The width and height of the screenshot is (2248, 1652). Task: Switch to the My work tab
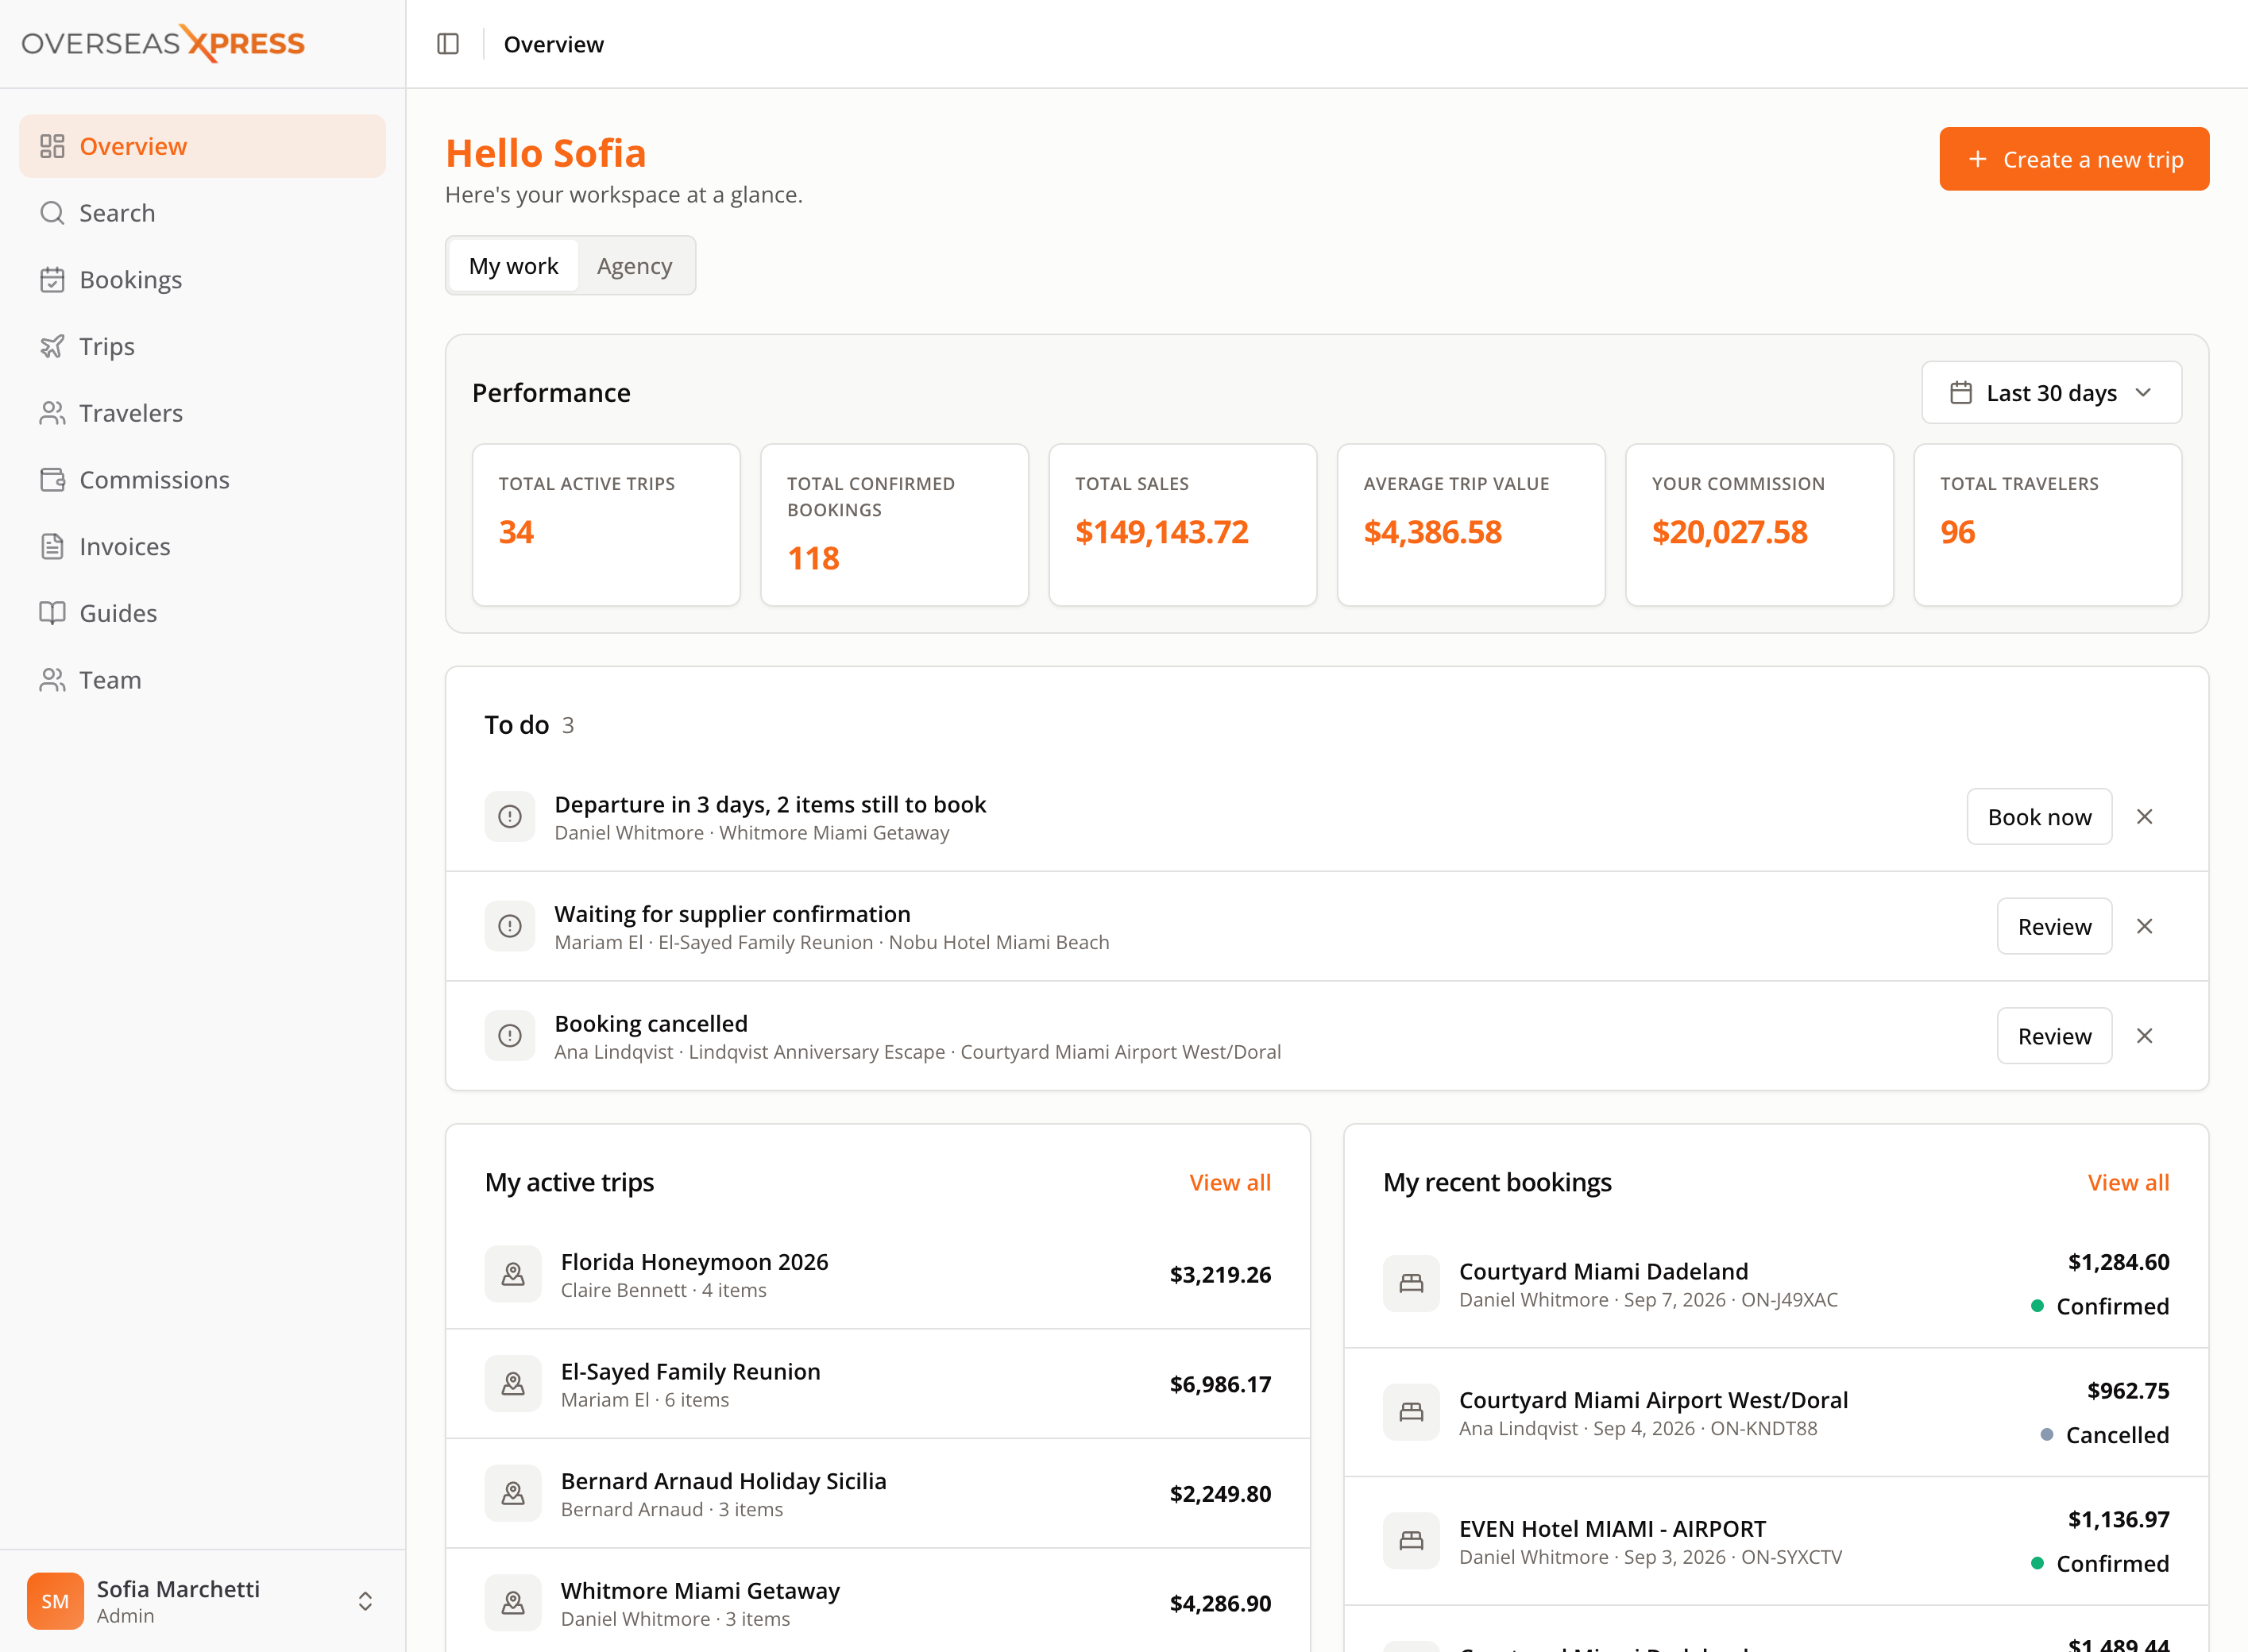[x=513, y=266]
